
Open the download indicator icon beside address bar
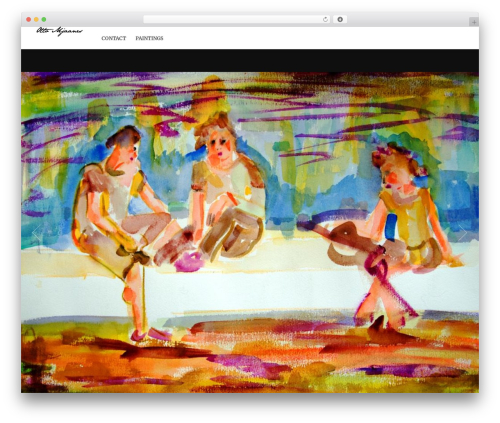[x=340, y=19]
